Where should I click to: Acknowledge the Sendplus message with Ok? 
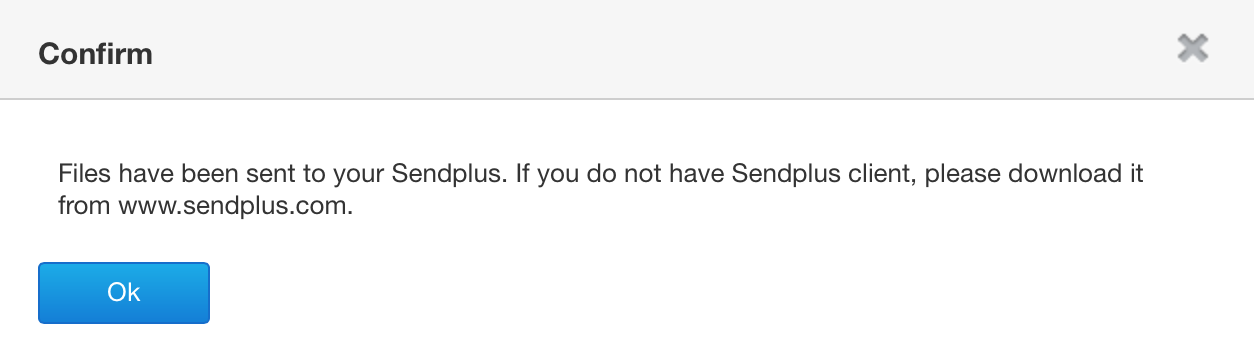[x=124, y=293]
